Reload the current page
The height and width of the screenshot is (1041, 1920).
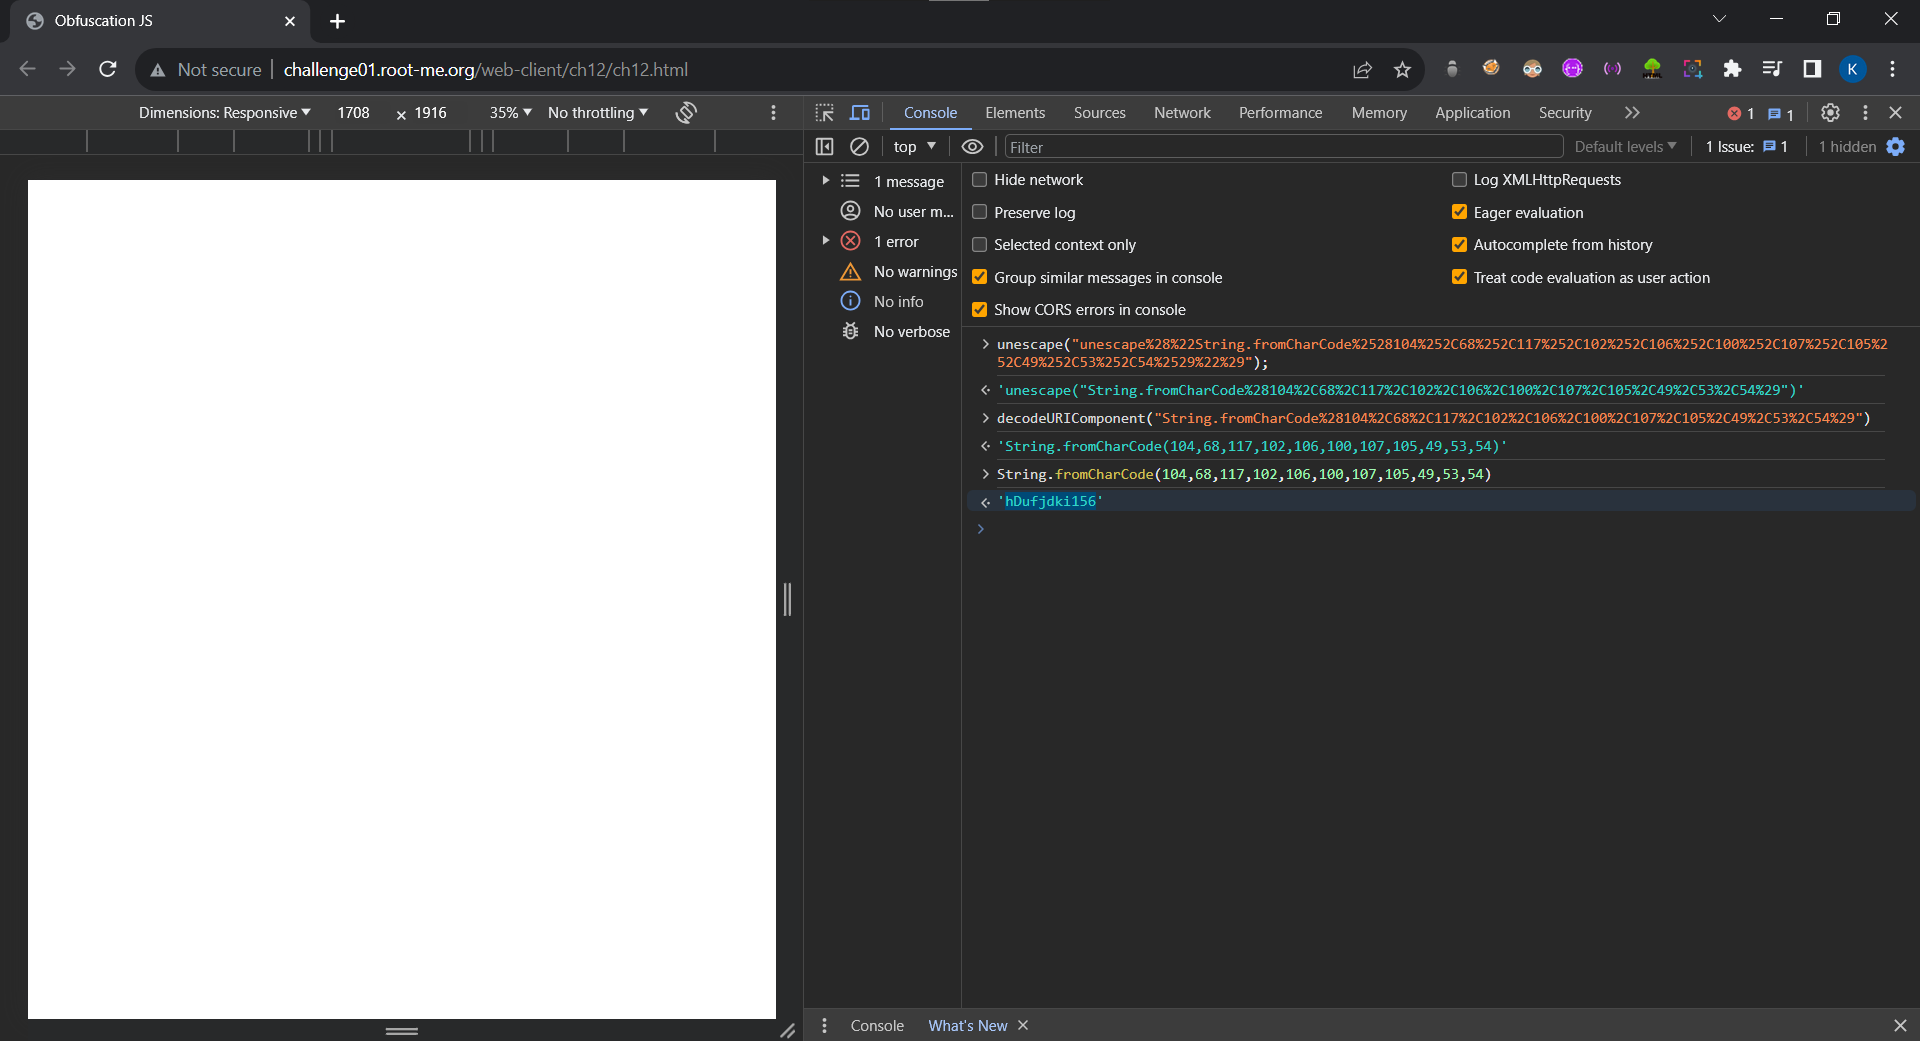coord(108,69)
